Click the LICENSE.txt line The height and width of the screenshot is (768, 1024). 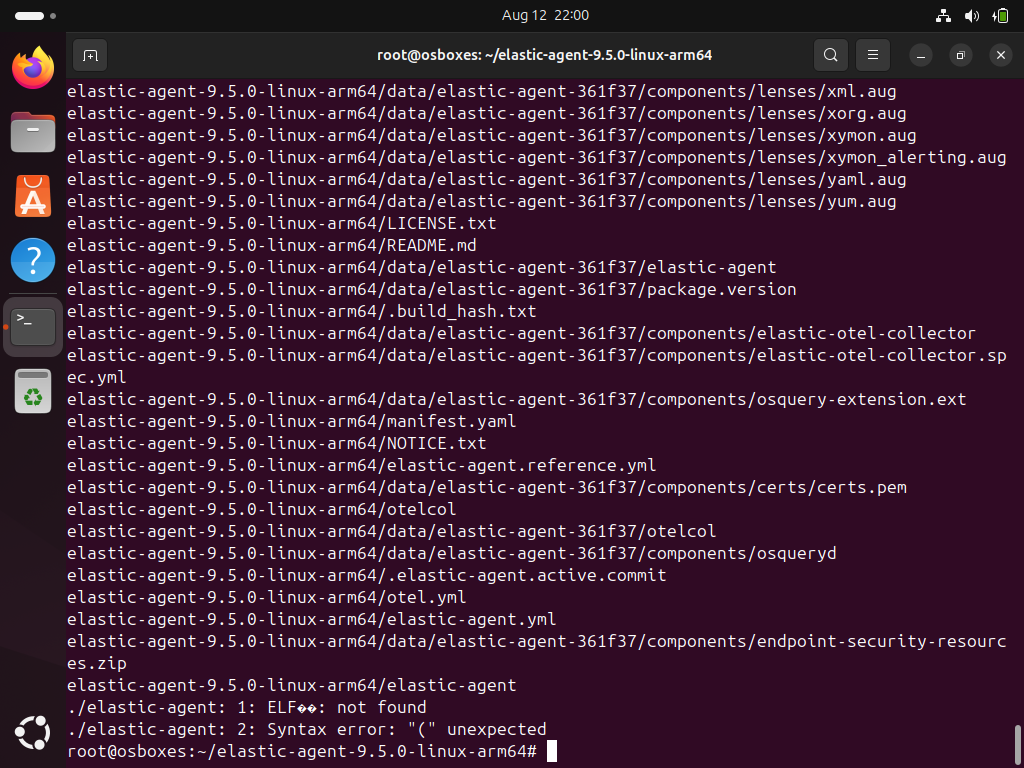pos(281,223)
